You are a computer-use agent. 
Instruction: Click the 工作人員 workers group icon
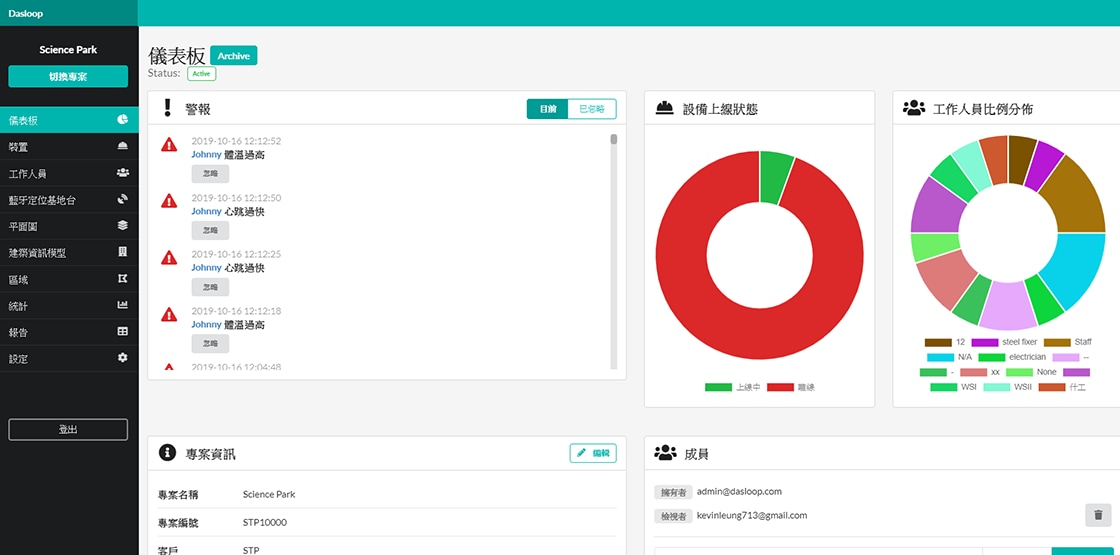pos(122,173)
